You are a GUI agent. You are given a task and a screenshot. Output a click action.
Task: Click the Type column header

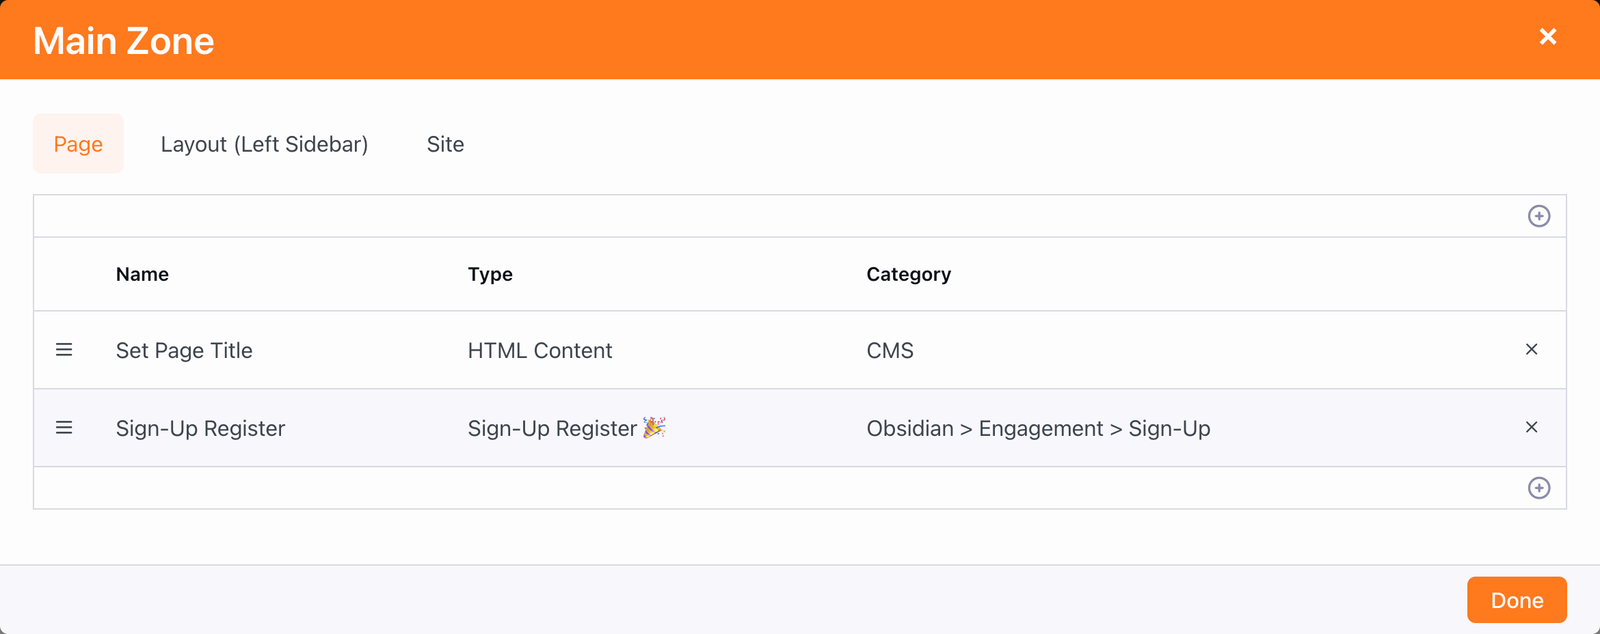[x=490, y=274]
